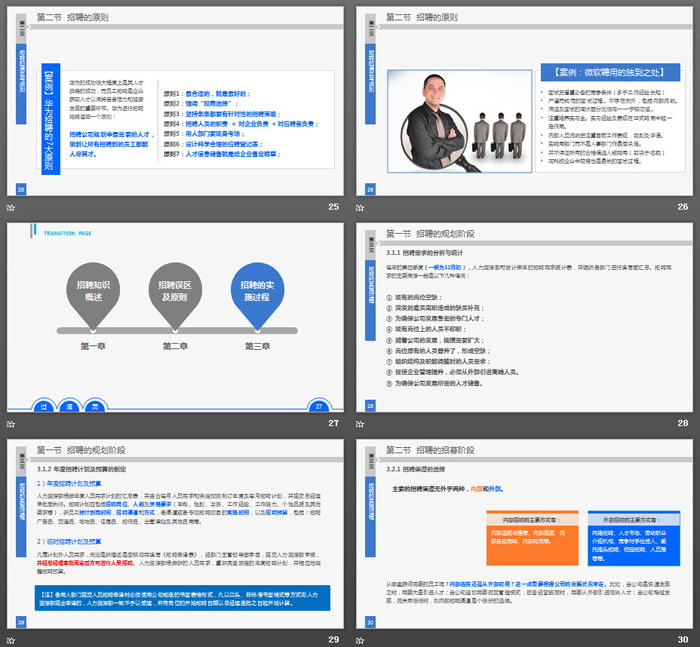The height and width of the screenshot is (647, 700).
Task: Select slide 27 transition page thumbnail
Action: (x=174, y=318)
